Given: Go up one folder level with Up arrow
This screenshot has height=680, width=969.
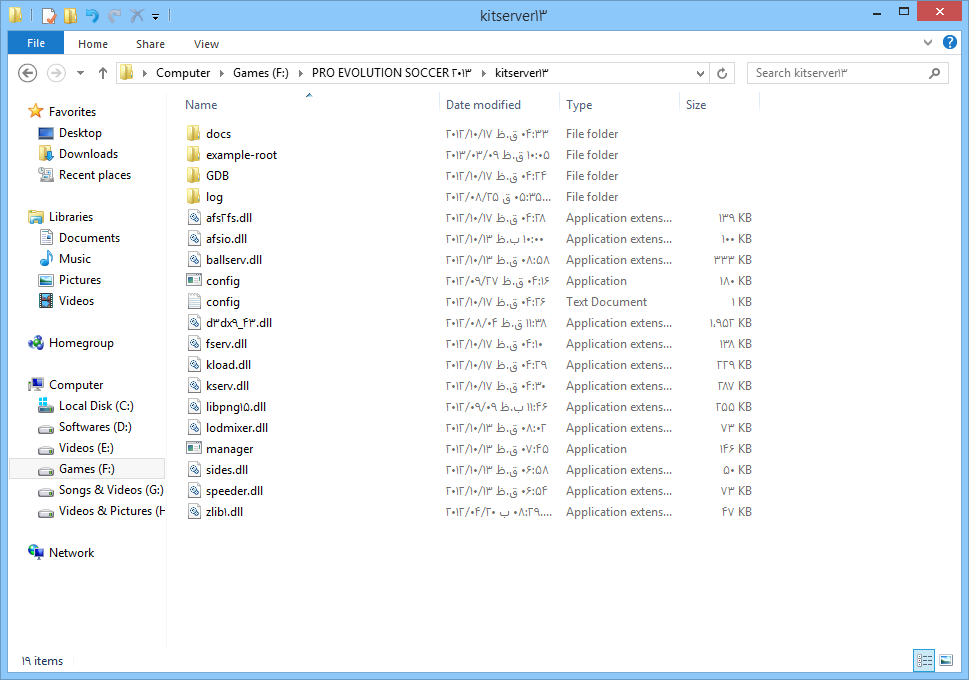Looking at the screenshot, I should click(x=103, y=73).
